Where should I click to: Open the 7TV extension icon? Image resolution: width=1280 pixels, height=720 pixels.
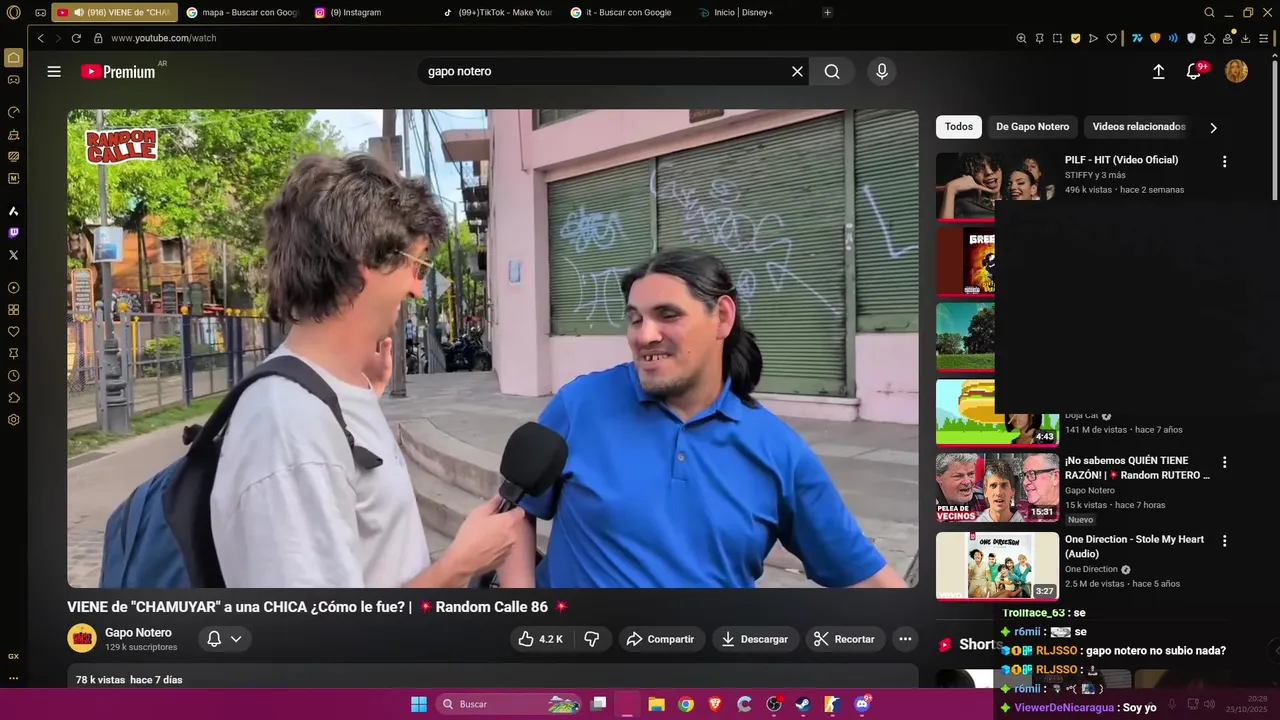pos(1137,38)
